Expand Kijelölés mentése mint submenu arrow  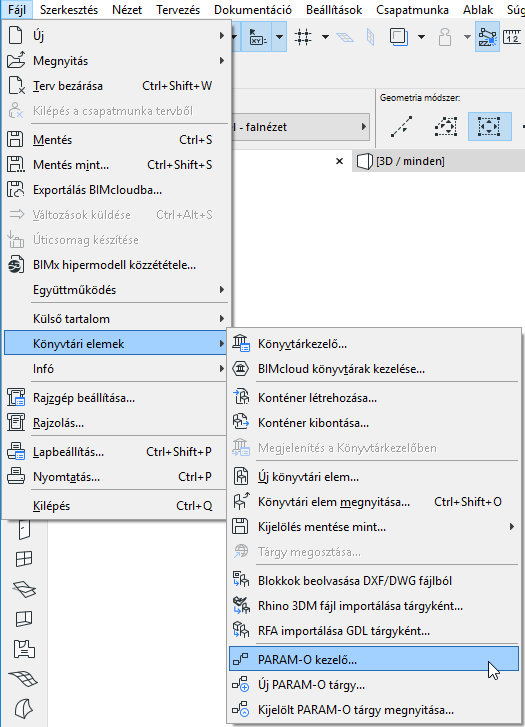512,527
